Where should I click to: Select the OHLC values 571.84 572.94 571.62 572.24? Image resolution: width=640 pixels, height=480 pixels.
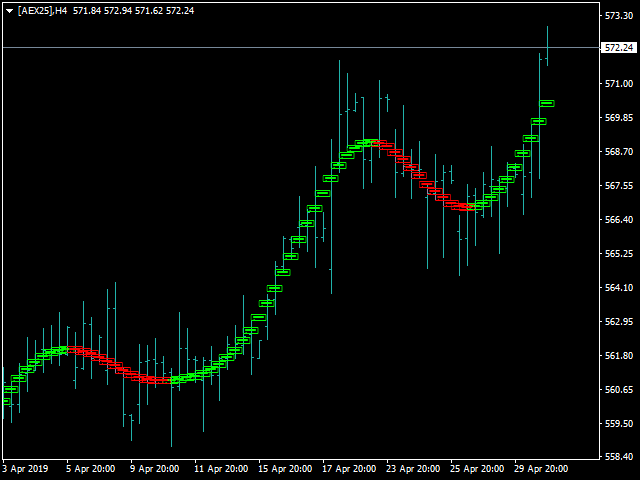point(133,11)
